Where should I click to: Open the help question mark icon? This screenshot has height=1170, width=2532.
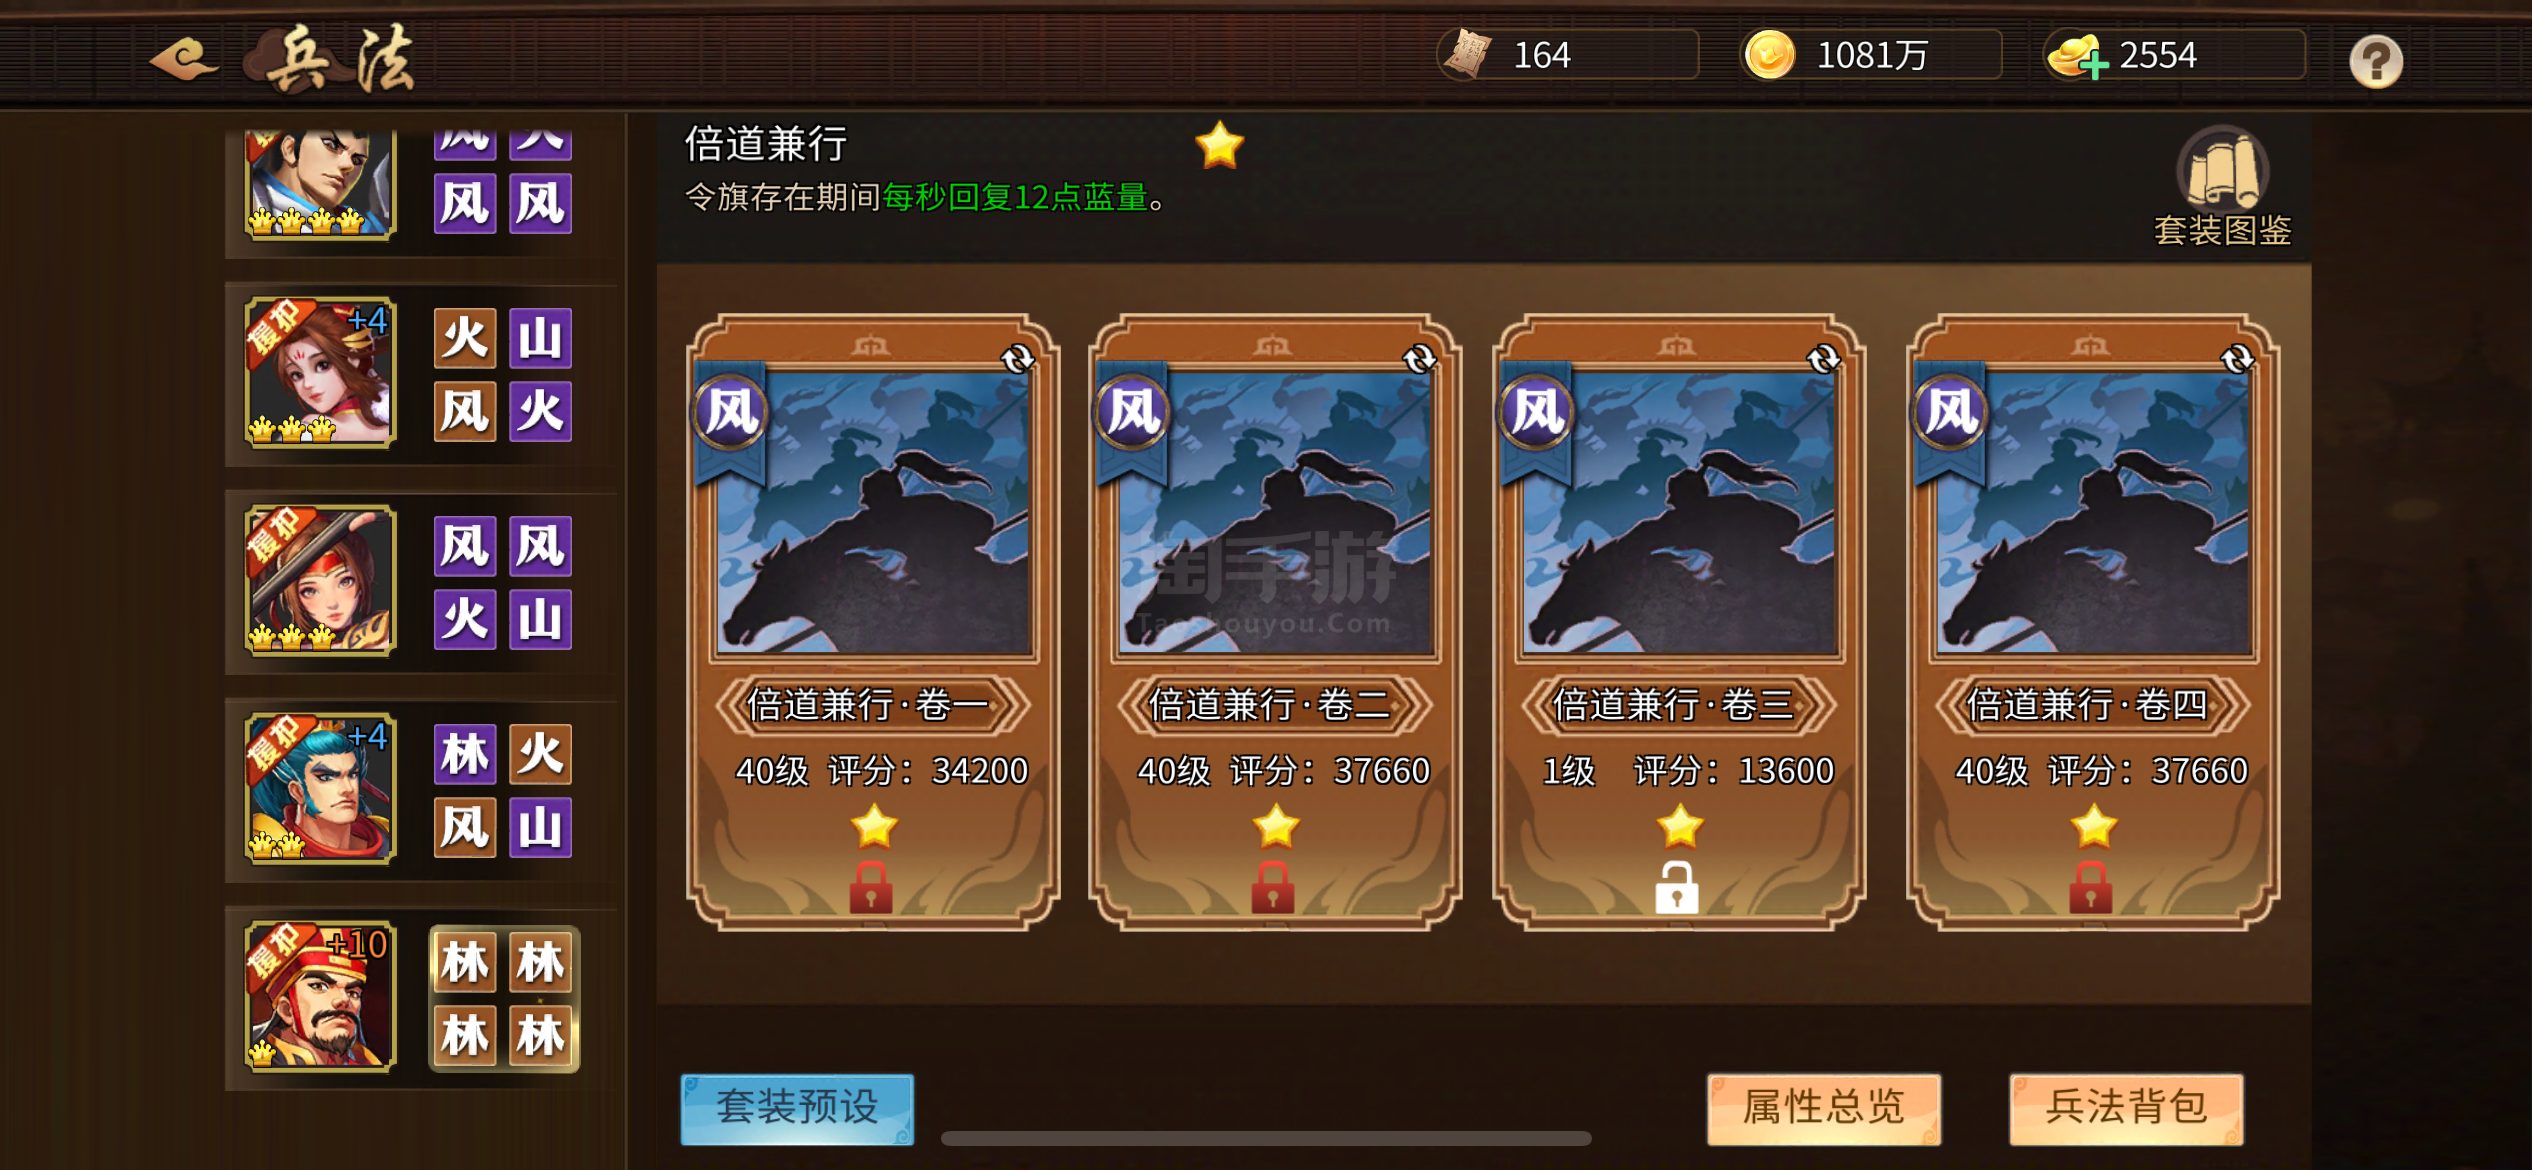pyautogui.click(x=2376, y=61)
